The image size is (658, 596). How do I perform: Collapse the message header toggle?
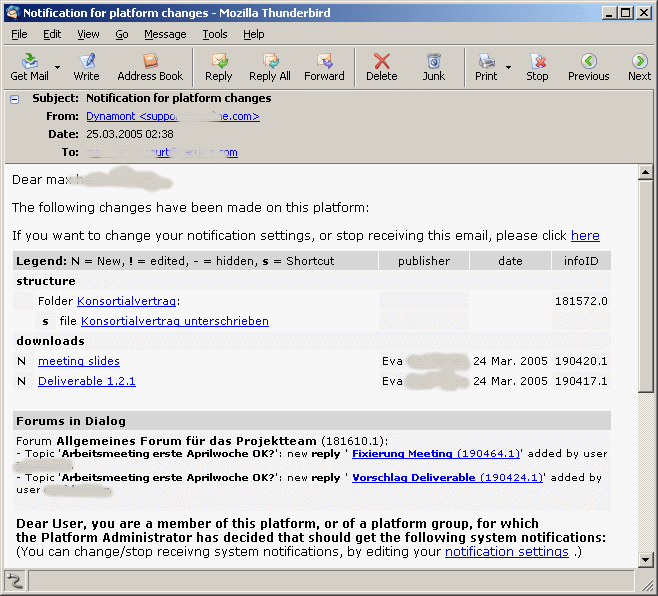tap(15, 99)
